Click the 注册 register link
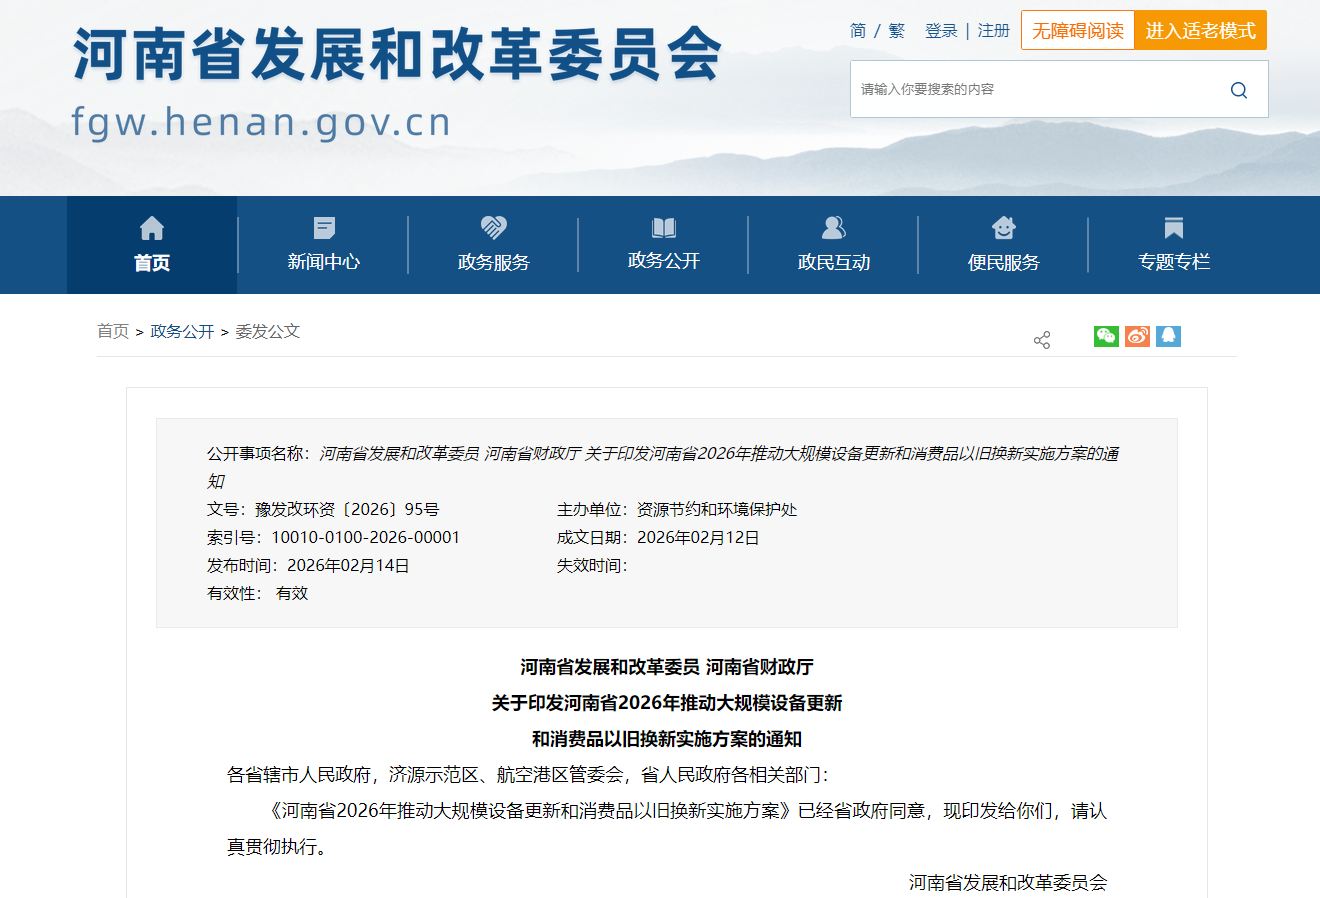 [x=993, y=31]
